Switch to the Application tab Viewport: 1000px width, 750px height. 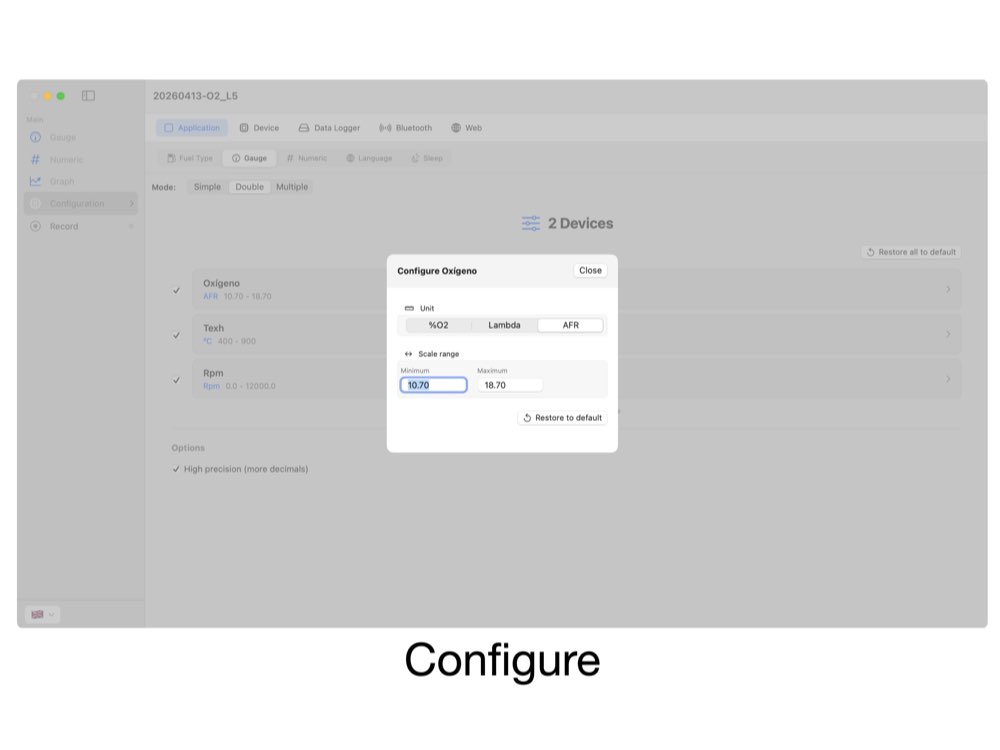pyautogui.click(x=192, y=128)
